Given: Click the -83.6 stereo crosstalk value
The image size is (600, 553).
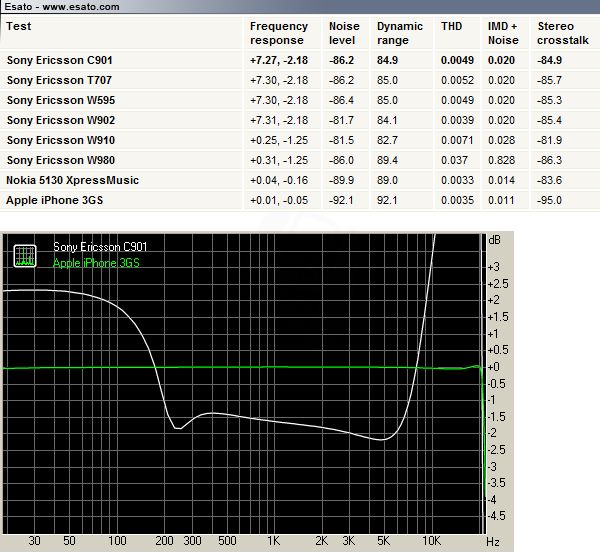Looking at the screenshot, I should (549, 180).
